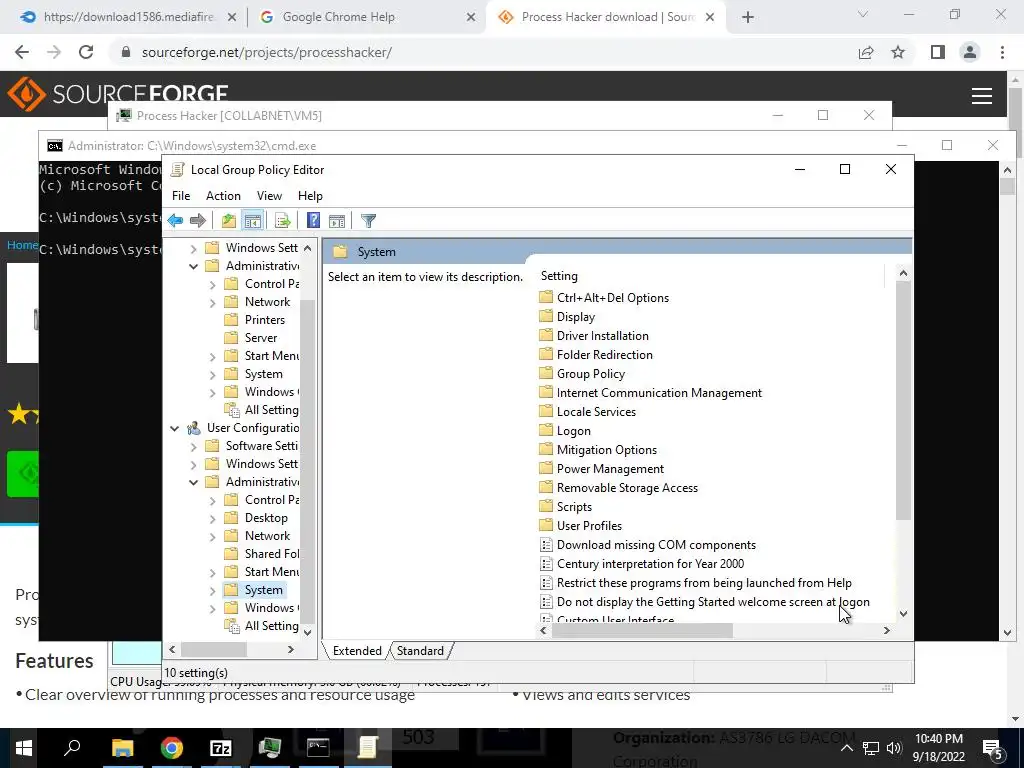Open taskbar search magnifier

tap(72, 748)
